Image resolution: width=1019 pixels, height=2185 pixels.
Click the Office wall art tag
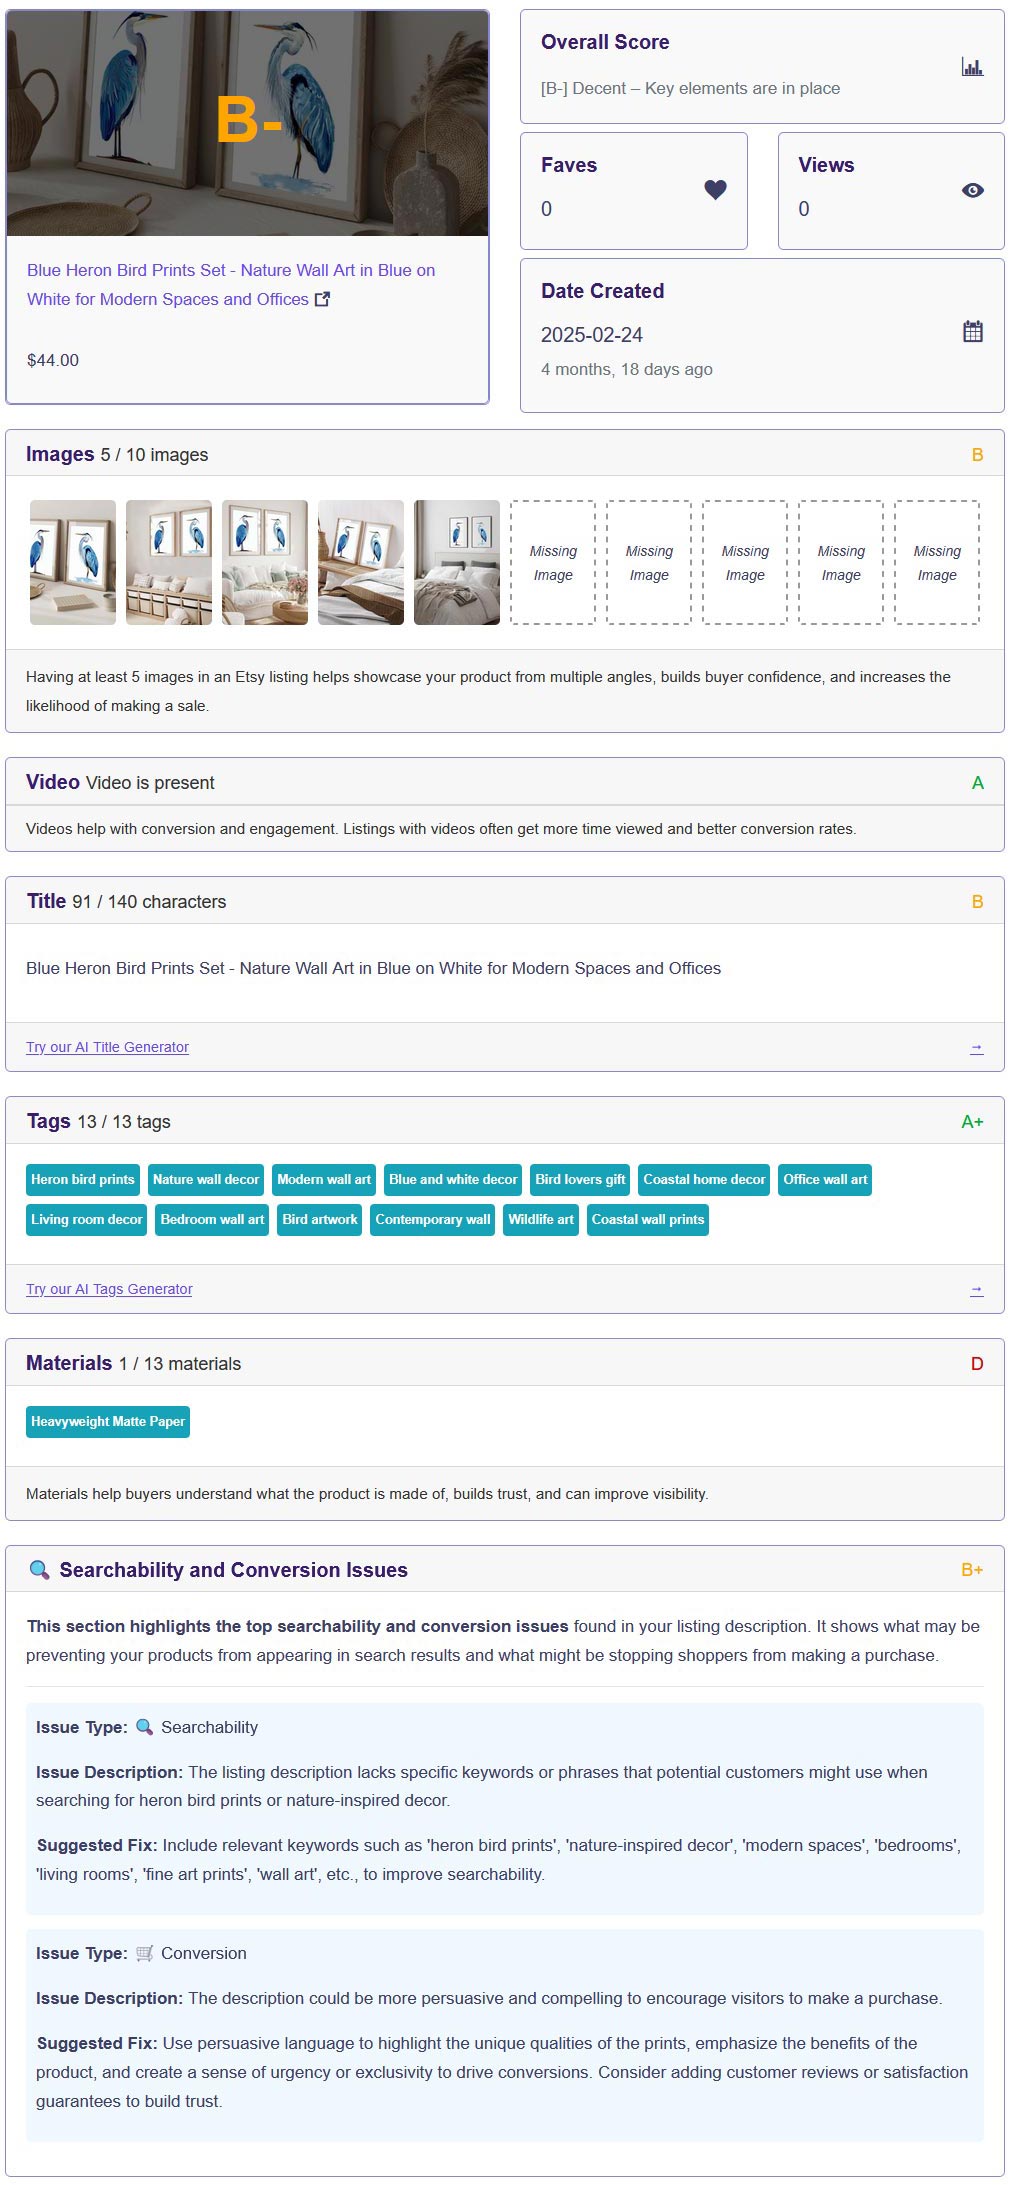[825, 1179]
